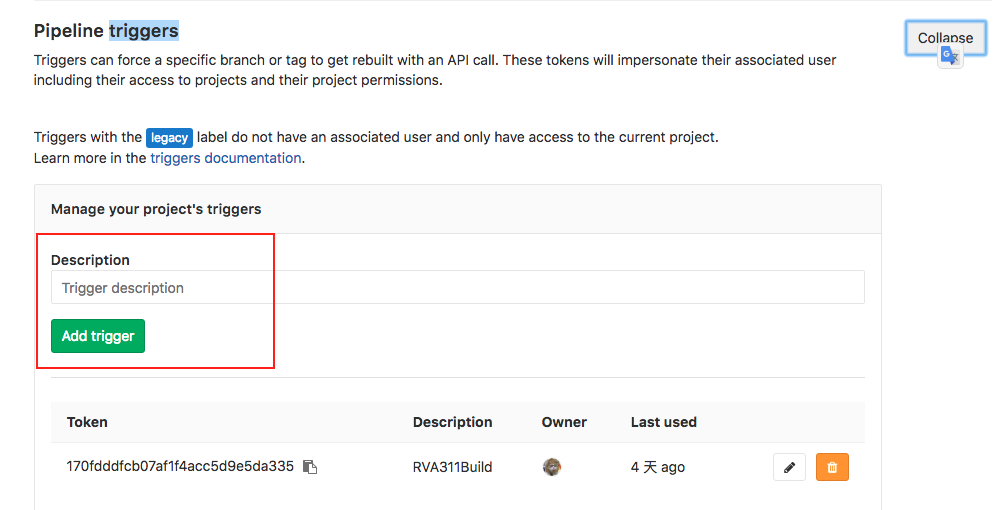
Task: Click the RVA311Build description cell
Action: pos(452,467)
